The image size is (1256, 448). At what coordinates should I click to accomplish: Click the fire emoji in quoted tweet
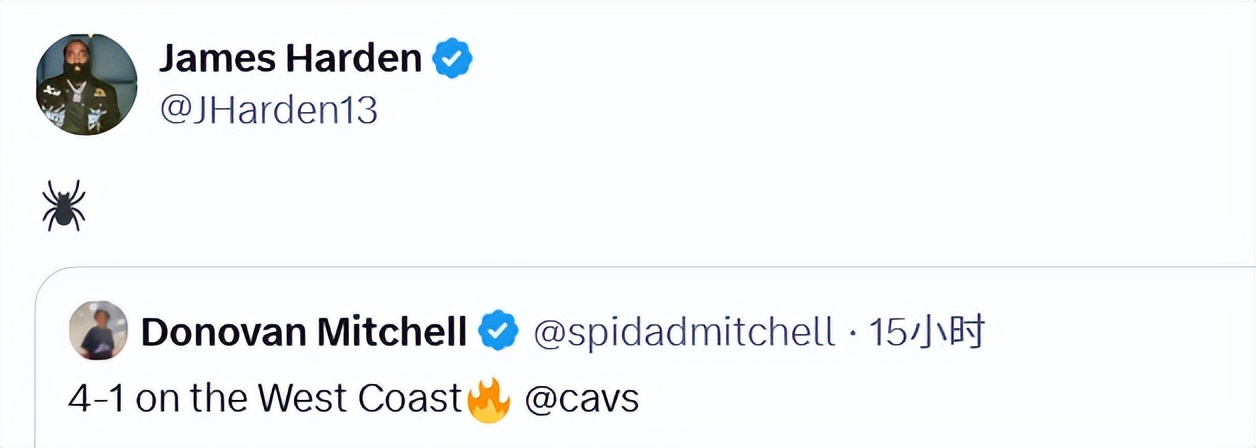pyautogui.click(x=489, y=399)
